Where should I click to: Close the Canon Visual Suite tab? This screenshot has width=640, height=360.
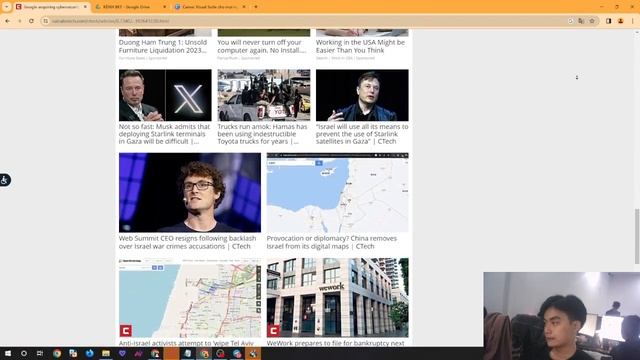point(244,7)
